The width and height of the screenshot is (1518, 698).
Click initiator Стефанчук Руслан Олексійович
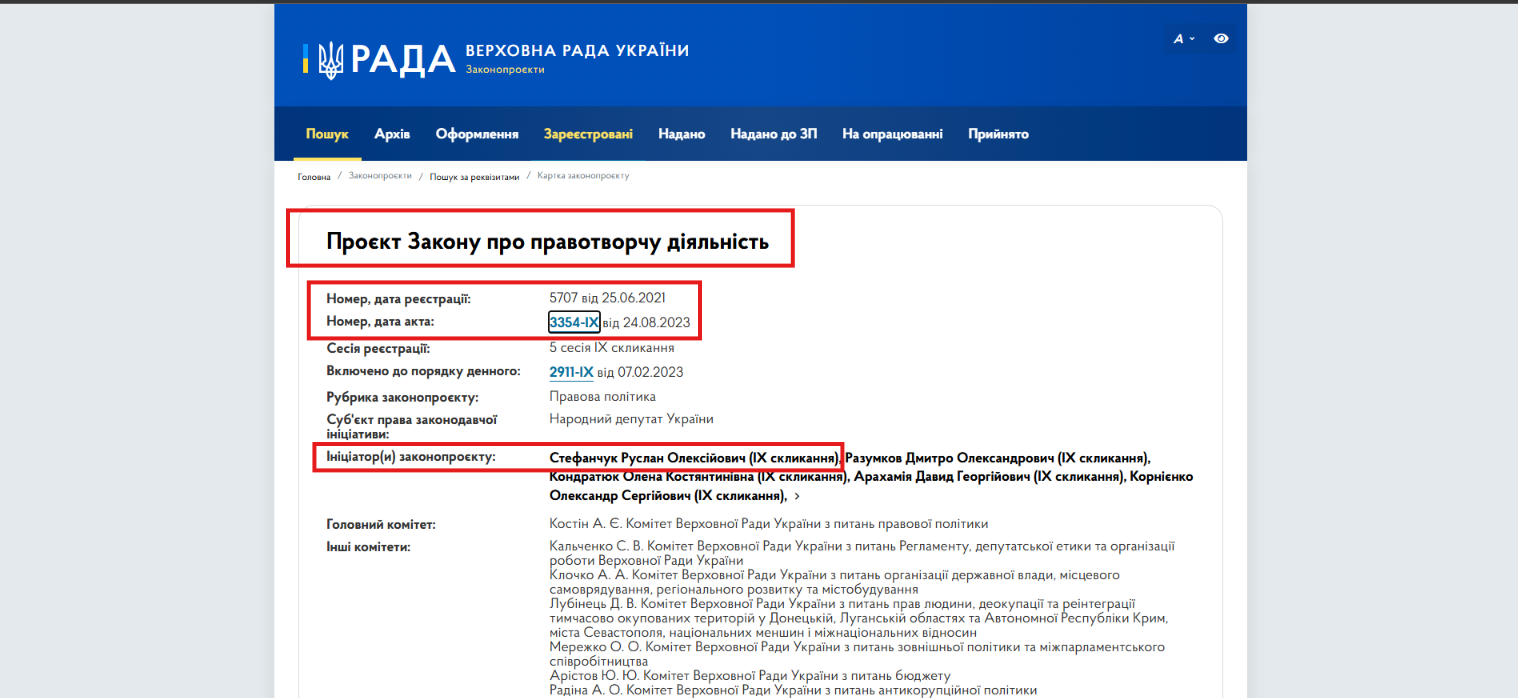tap(695, 458)
